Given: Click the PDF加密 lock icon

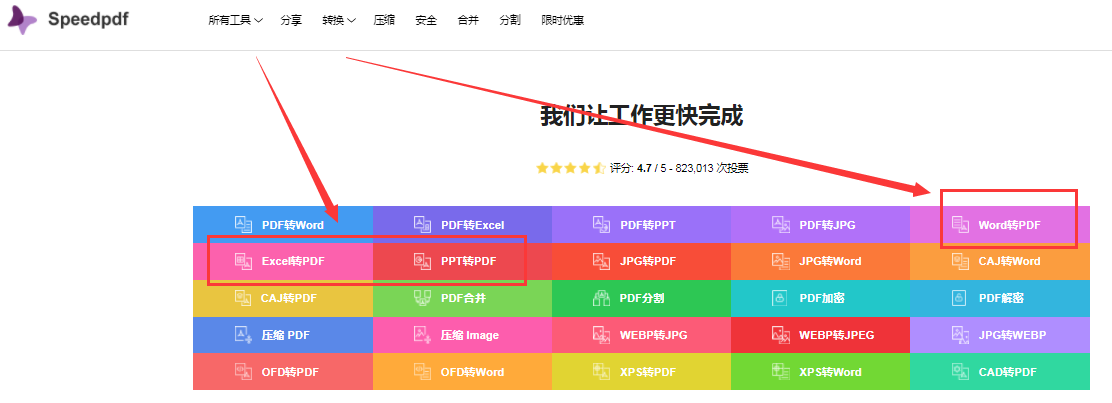Looking at the screenshot, I should pyautogui.click(x=781, y=298).
